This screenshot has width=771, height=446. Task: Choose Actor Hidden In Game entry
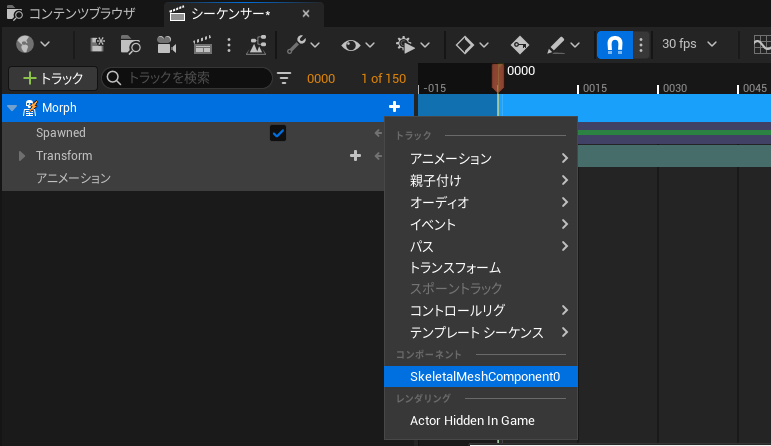(481, 420)
